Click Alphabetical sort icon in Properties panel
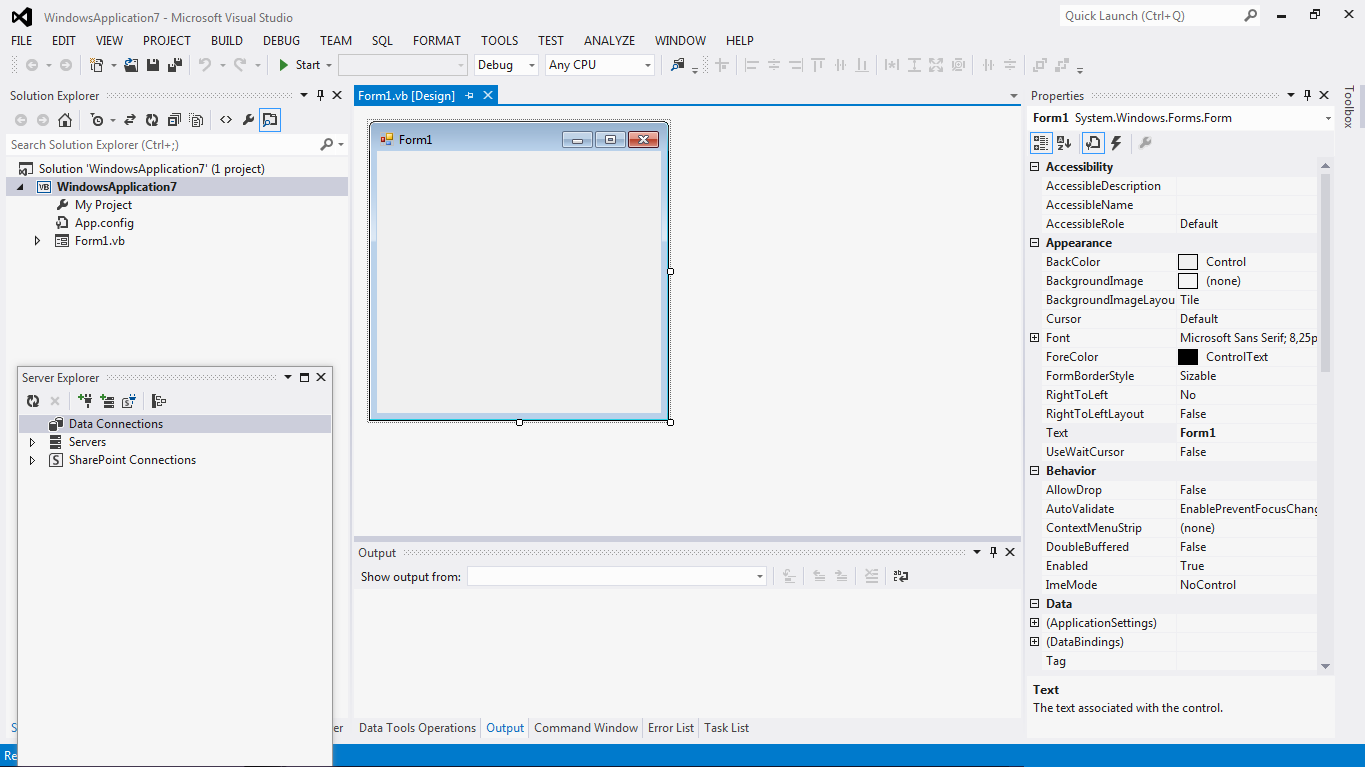Screen dimensions: 1365x767 [1064, 142]
